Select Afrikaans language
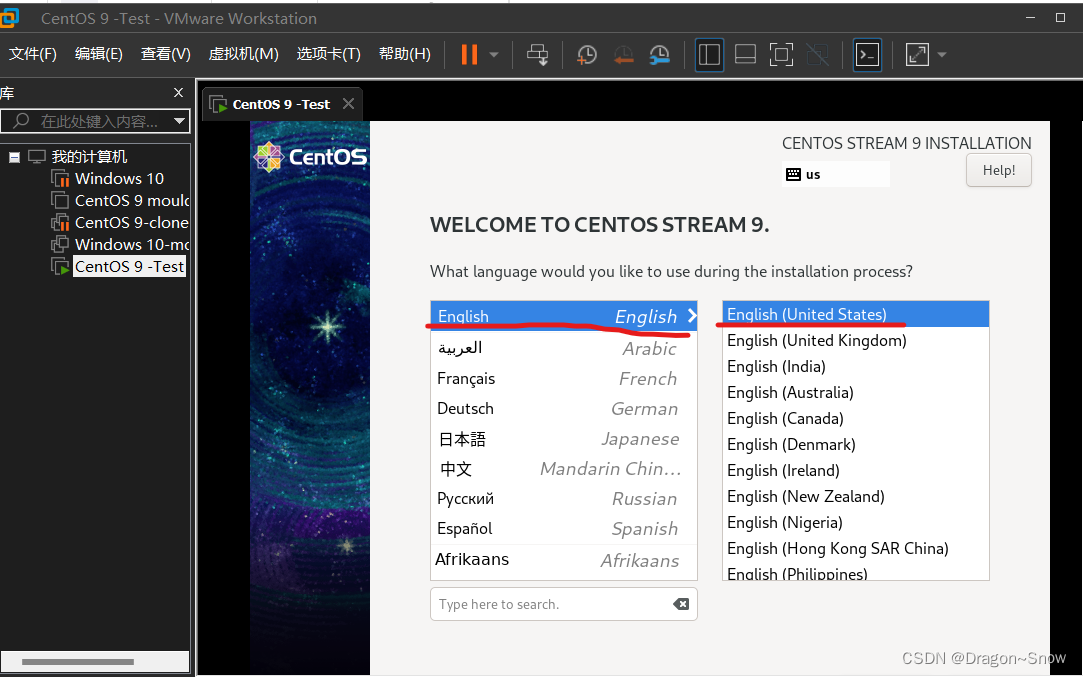 click(564, 560)
